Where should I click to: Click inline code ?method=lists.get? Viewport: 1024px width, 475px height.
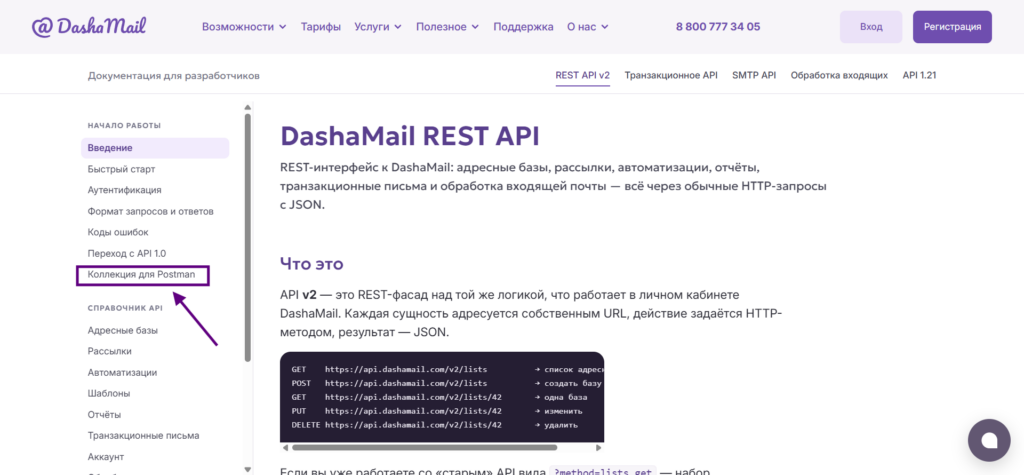coord(602,470)
